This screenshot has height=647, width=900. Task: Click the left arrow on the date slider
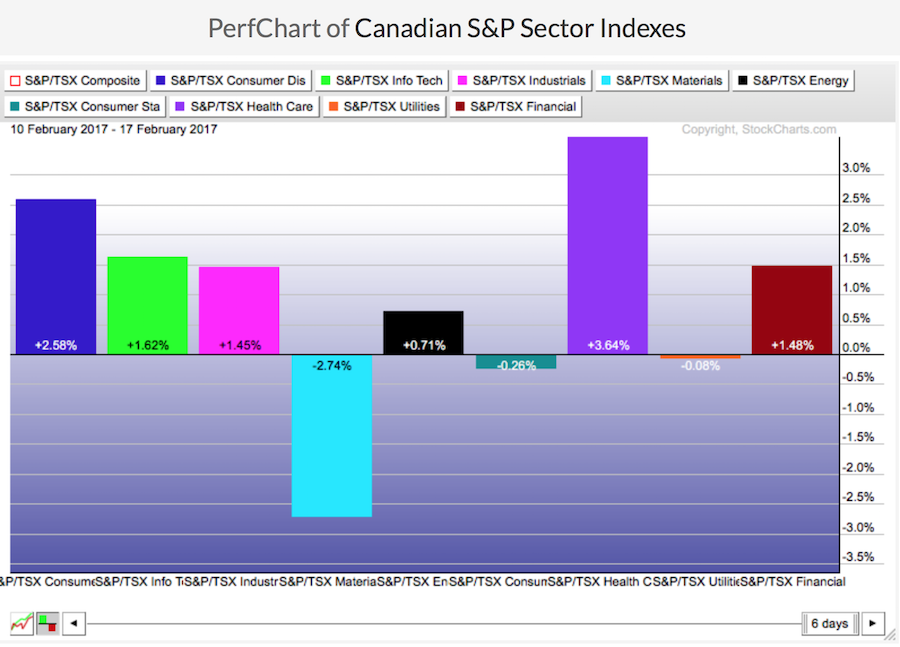point(73,623)
